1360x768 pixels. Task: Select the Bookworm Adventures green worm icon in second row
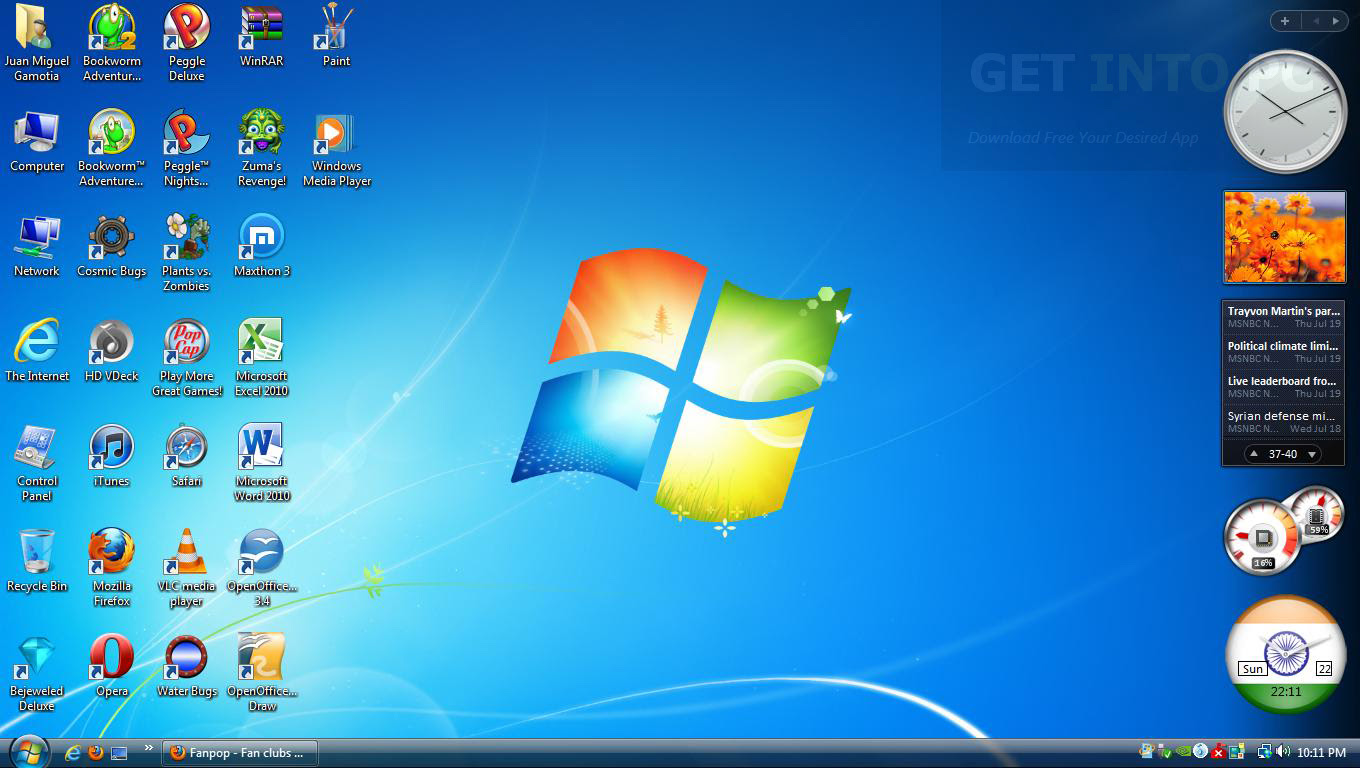point(112,148)
